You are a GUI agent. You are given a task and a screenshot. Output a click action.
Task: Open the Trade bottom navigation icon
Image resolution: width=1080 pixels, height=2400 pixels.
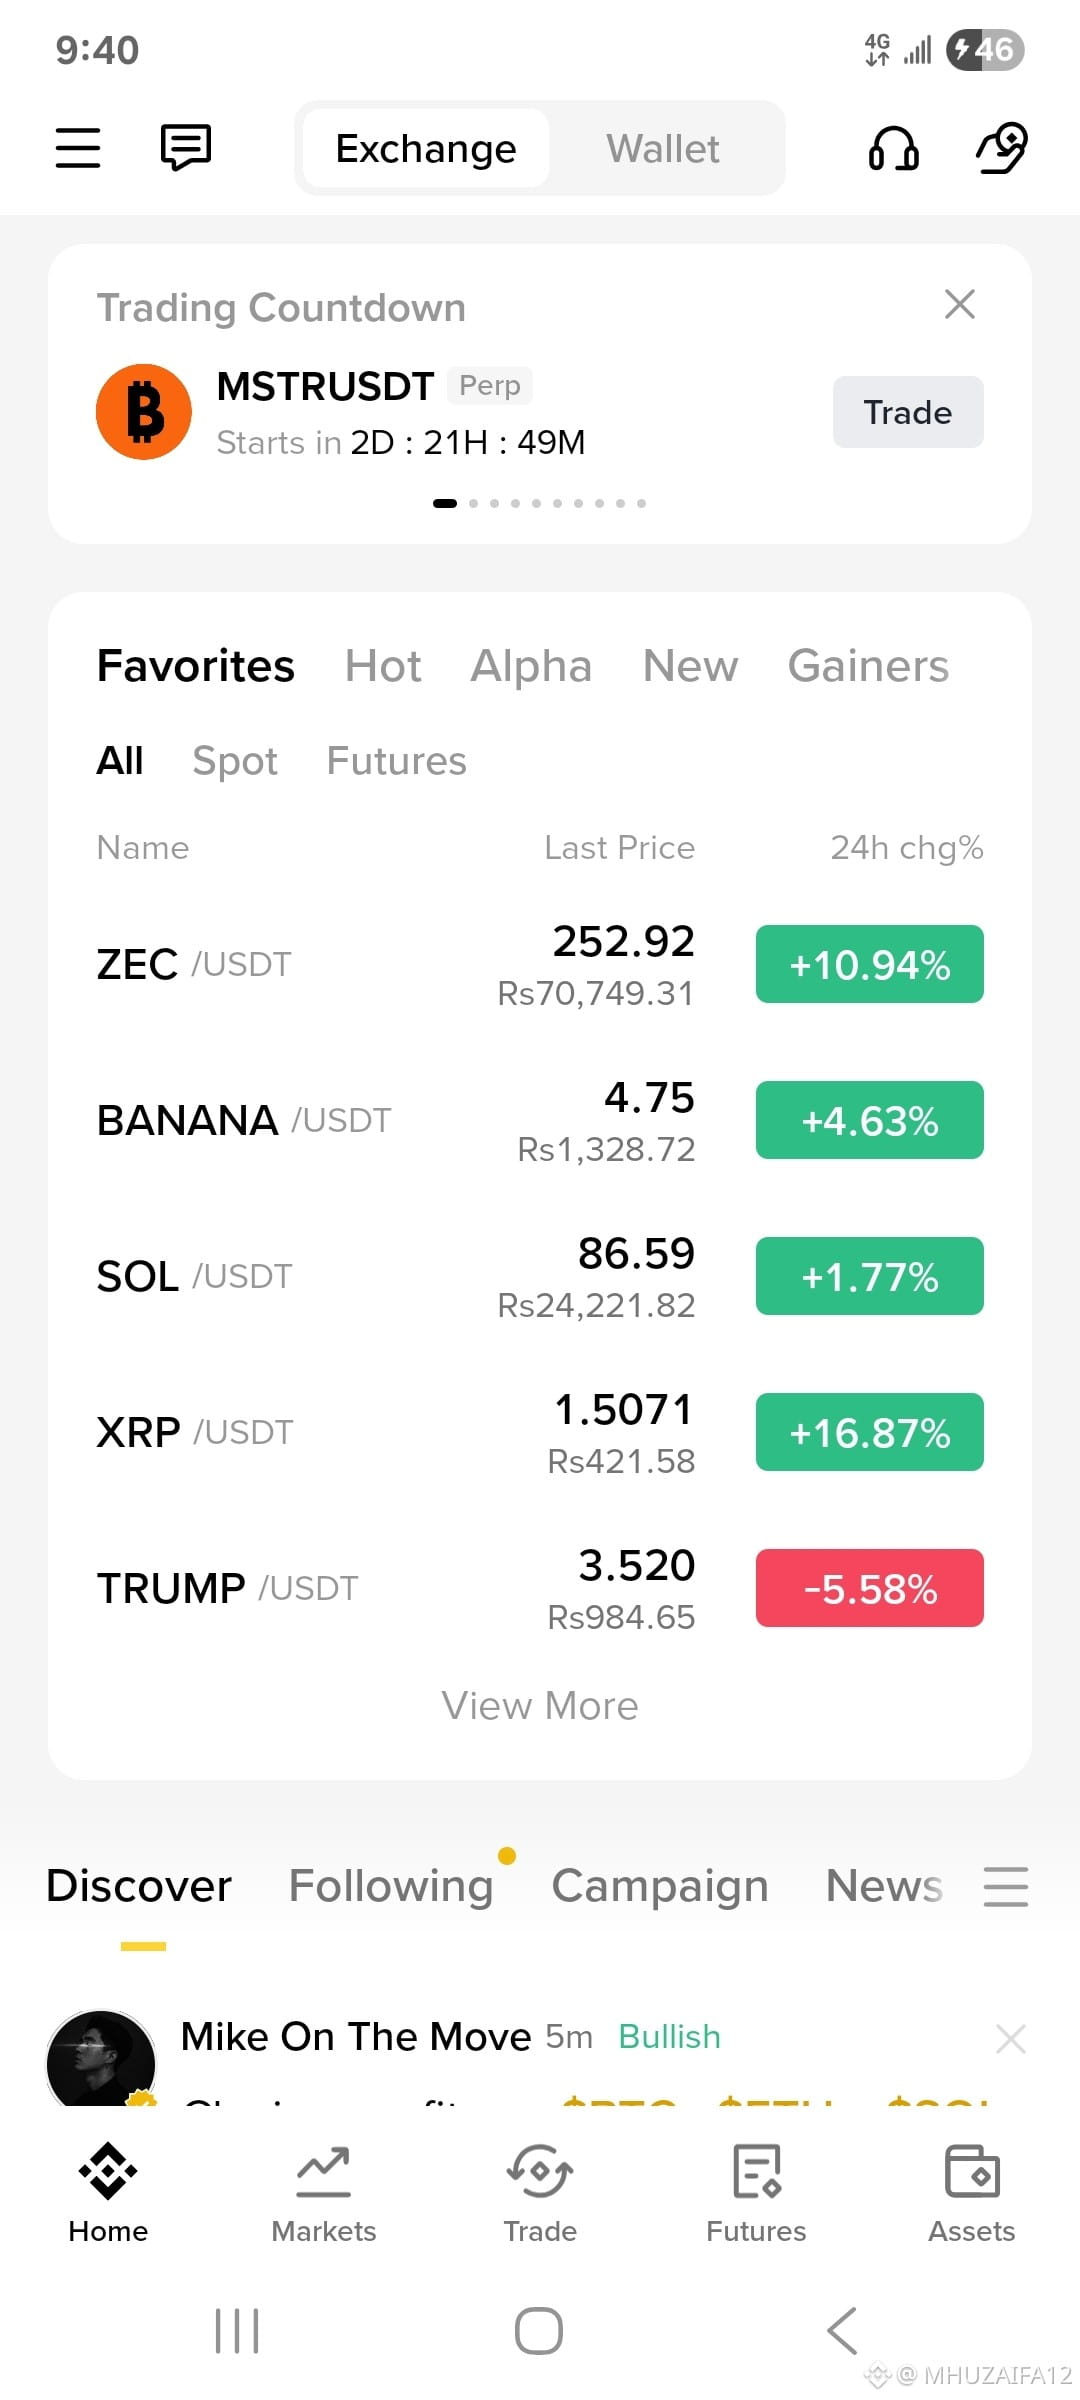(540, 2195)
